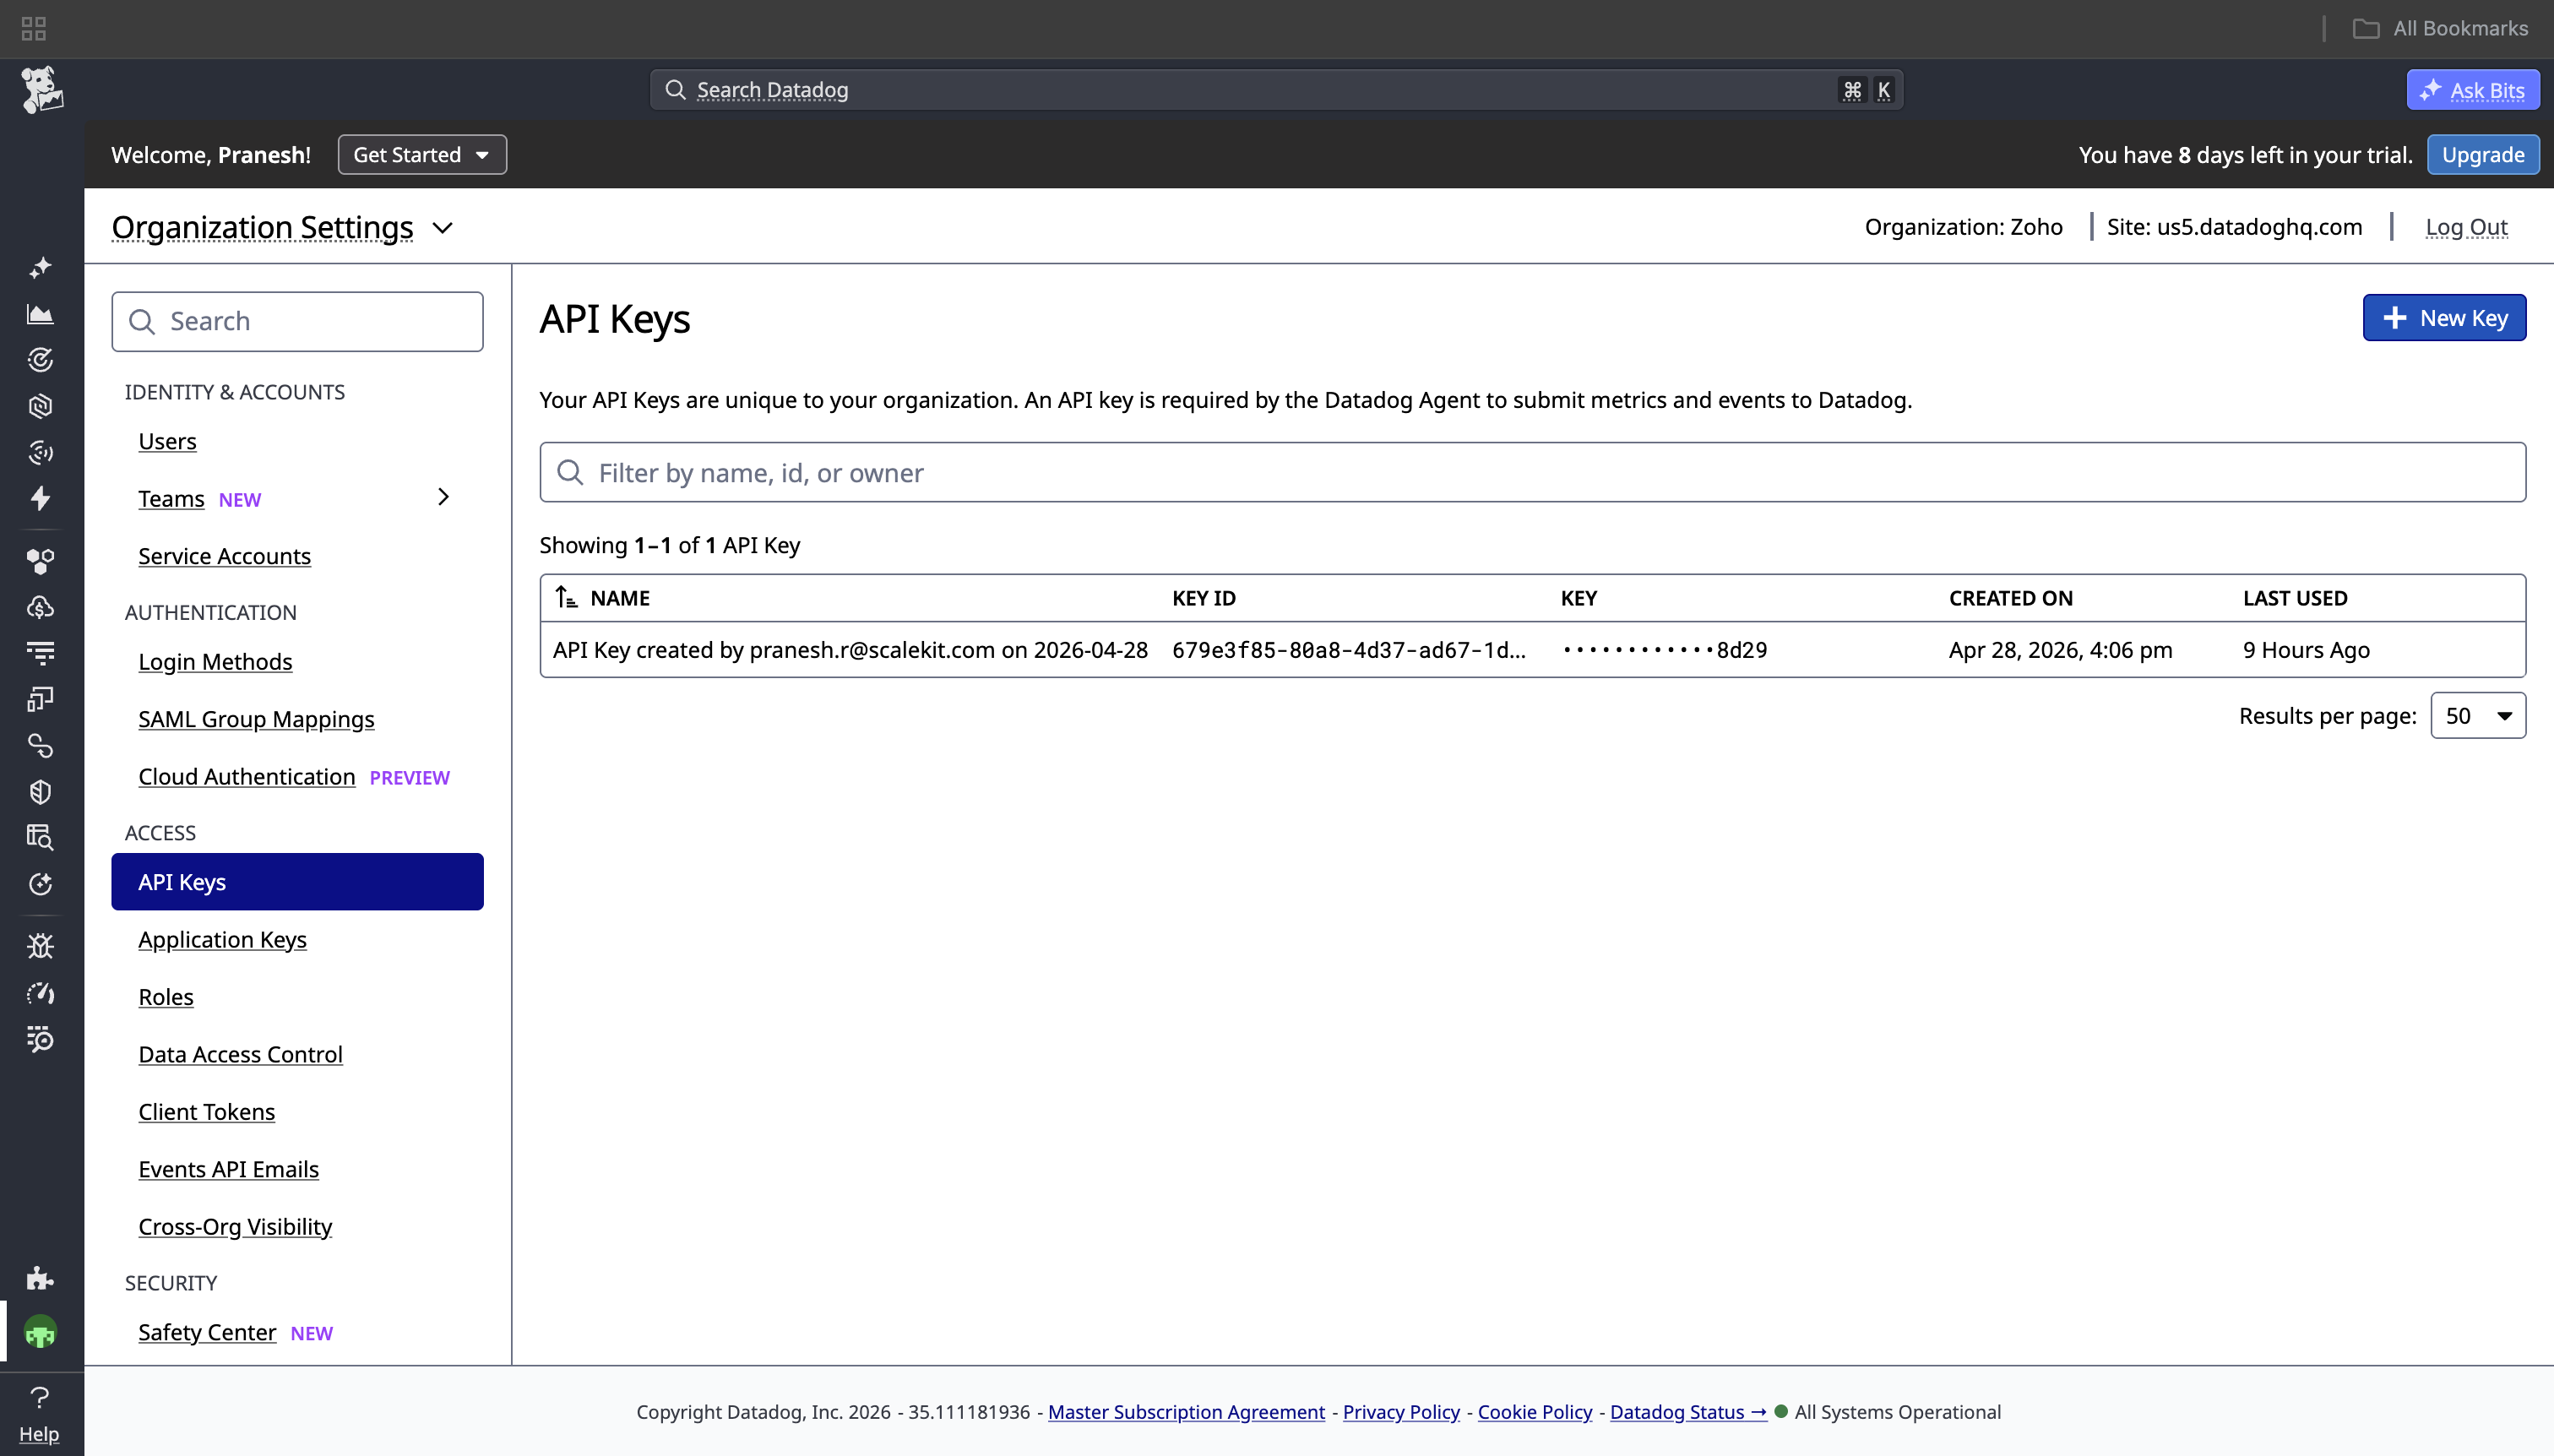2554x1456 pixels.
Task: Click the masked key ending 8d29
Action: (1664, 649)
